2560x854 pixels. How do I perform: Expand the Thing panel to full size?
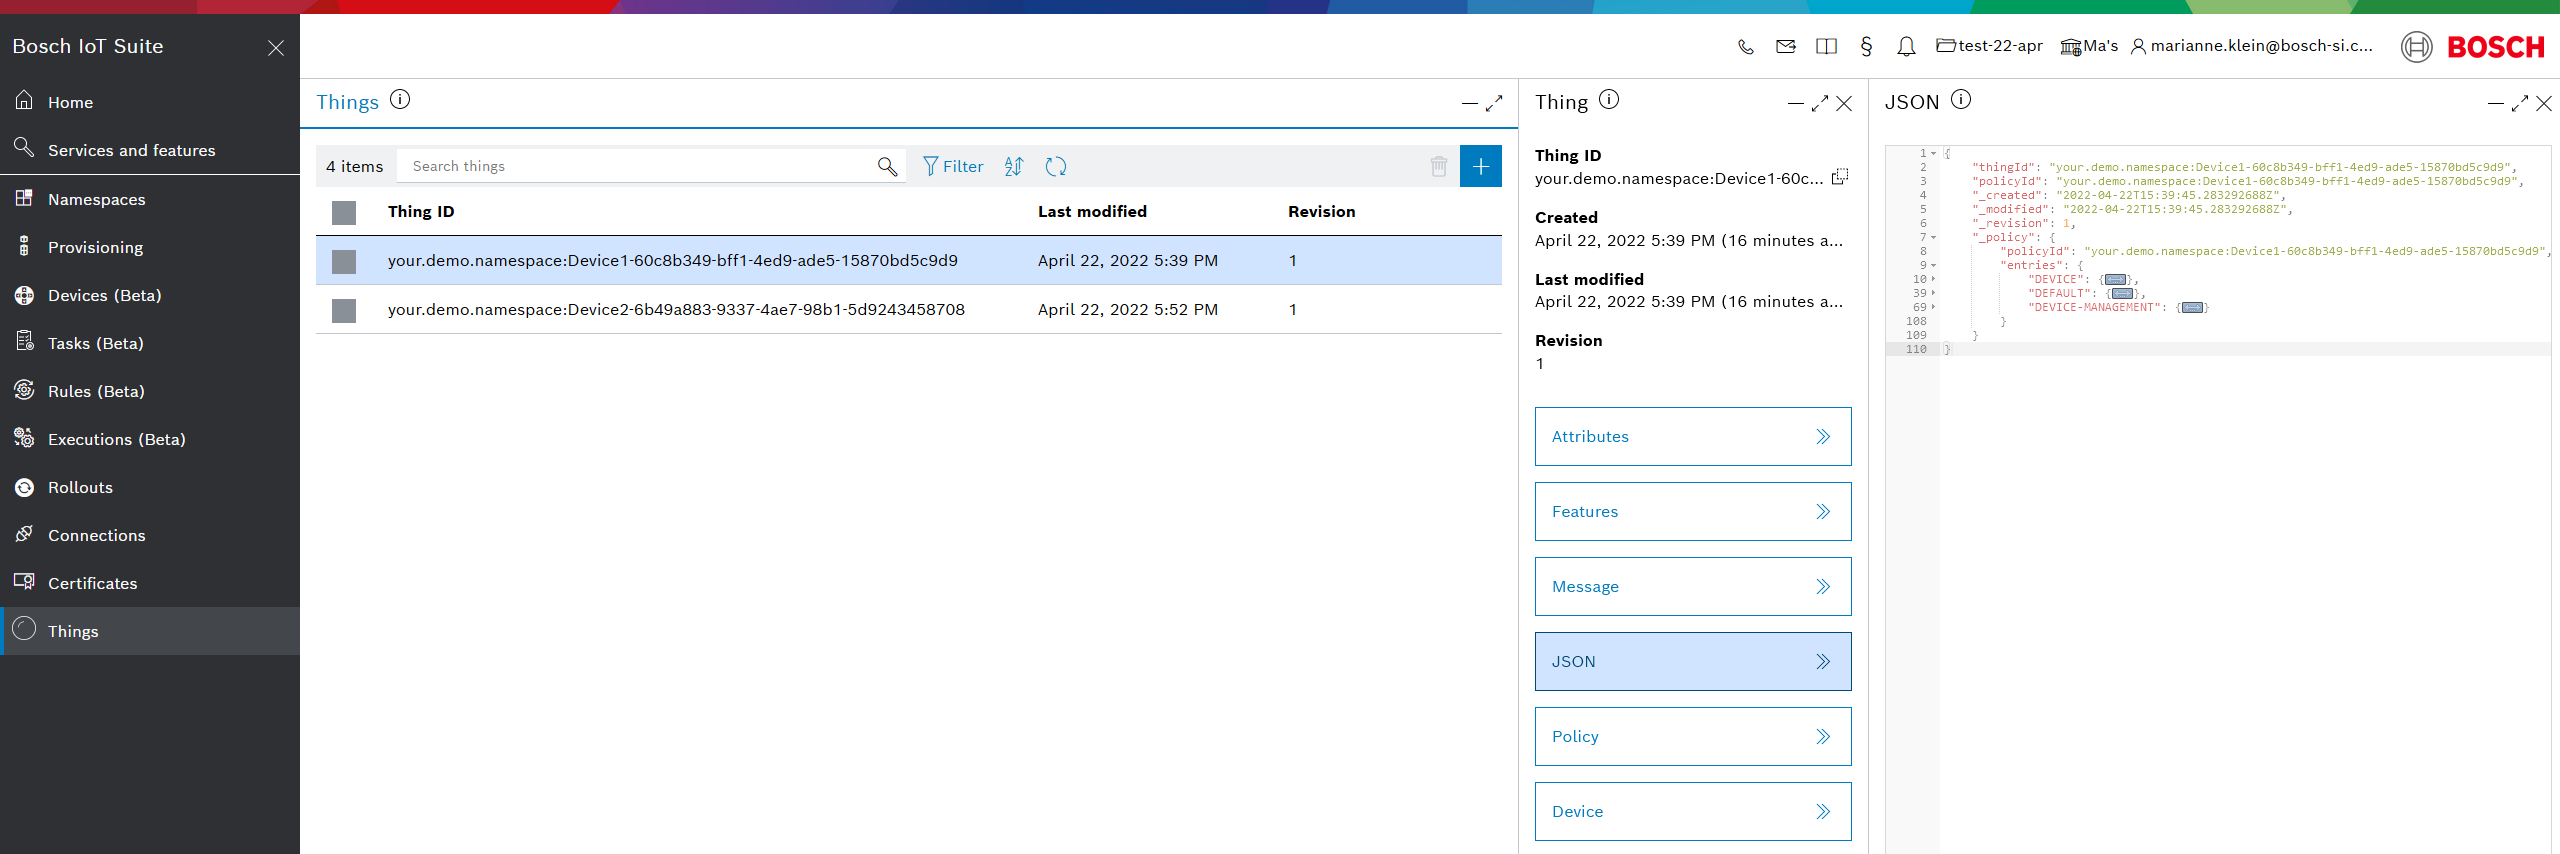[x=1820, y=103]
